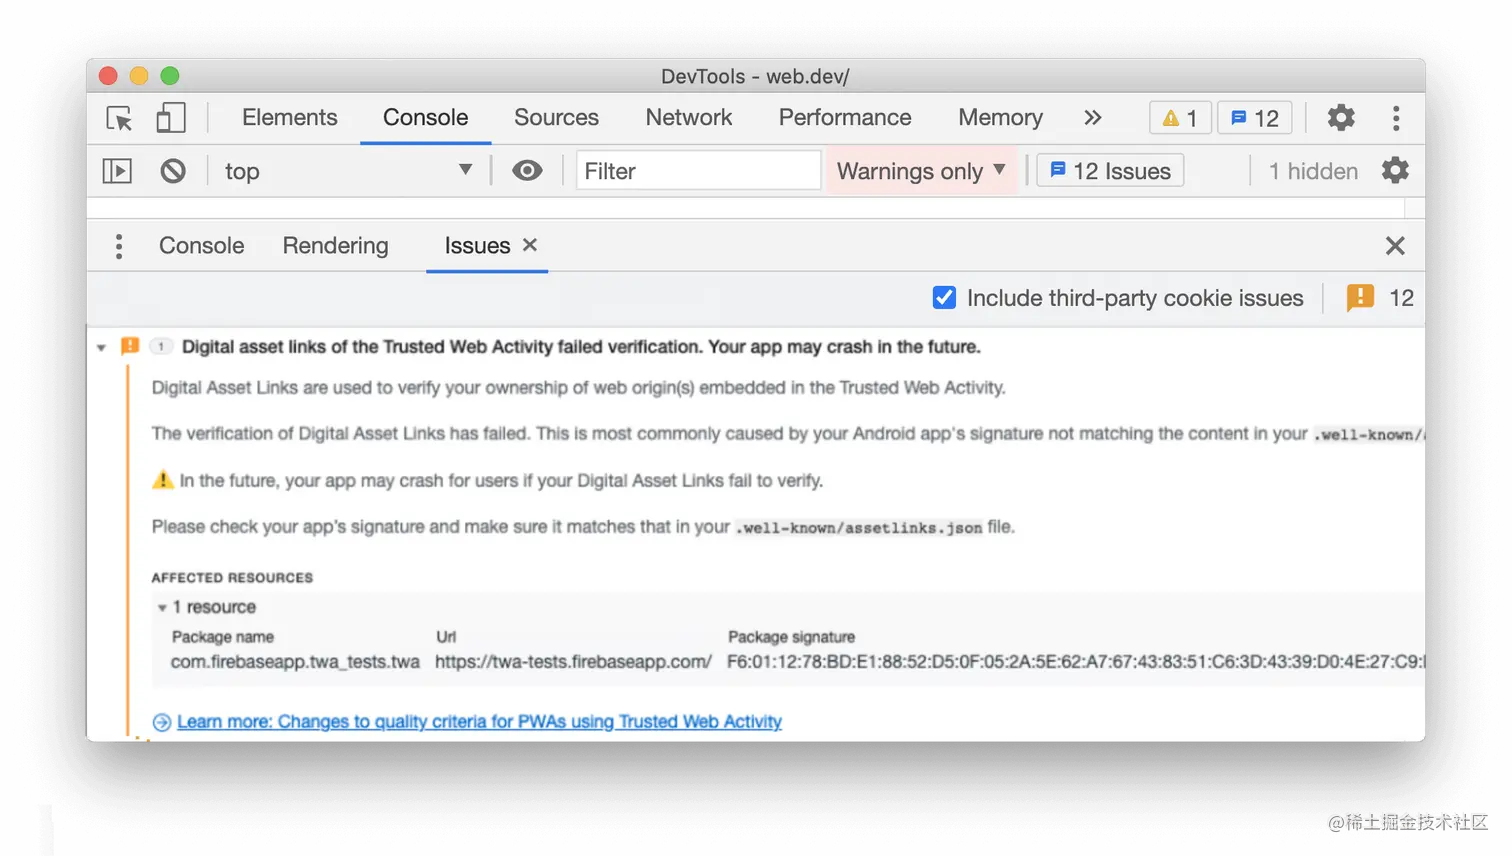
Task: Select the drawer Issues tab
Action: 477,246
